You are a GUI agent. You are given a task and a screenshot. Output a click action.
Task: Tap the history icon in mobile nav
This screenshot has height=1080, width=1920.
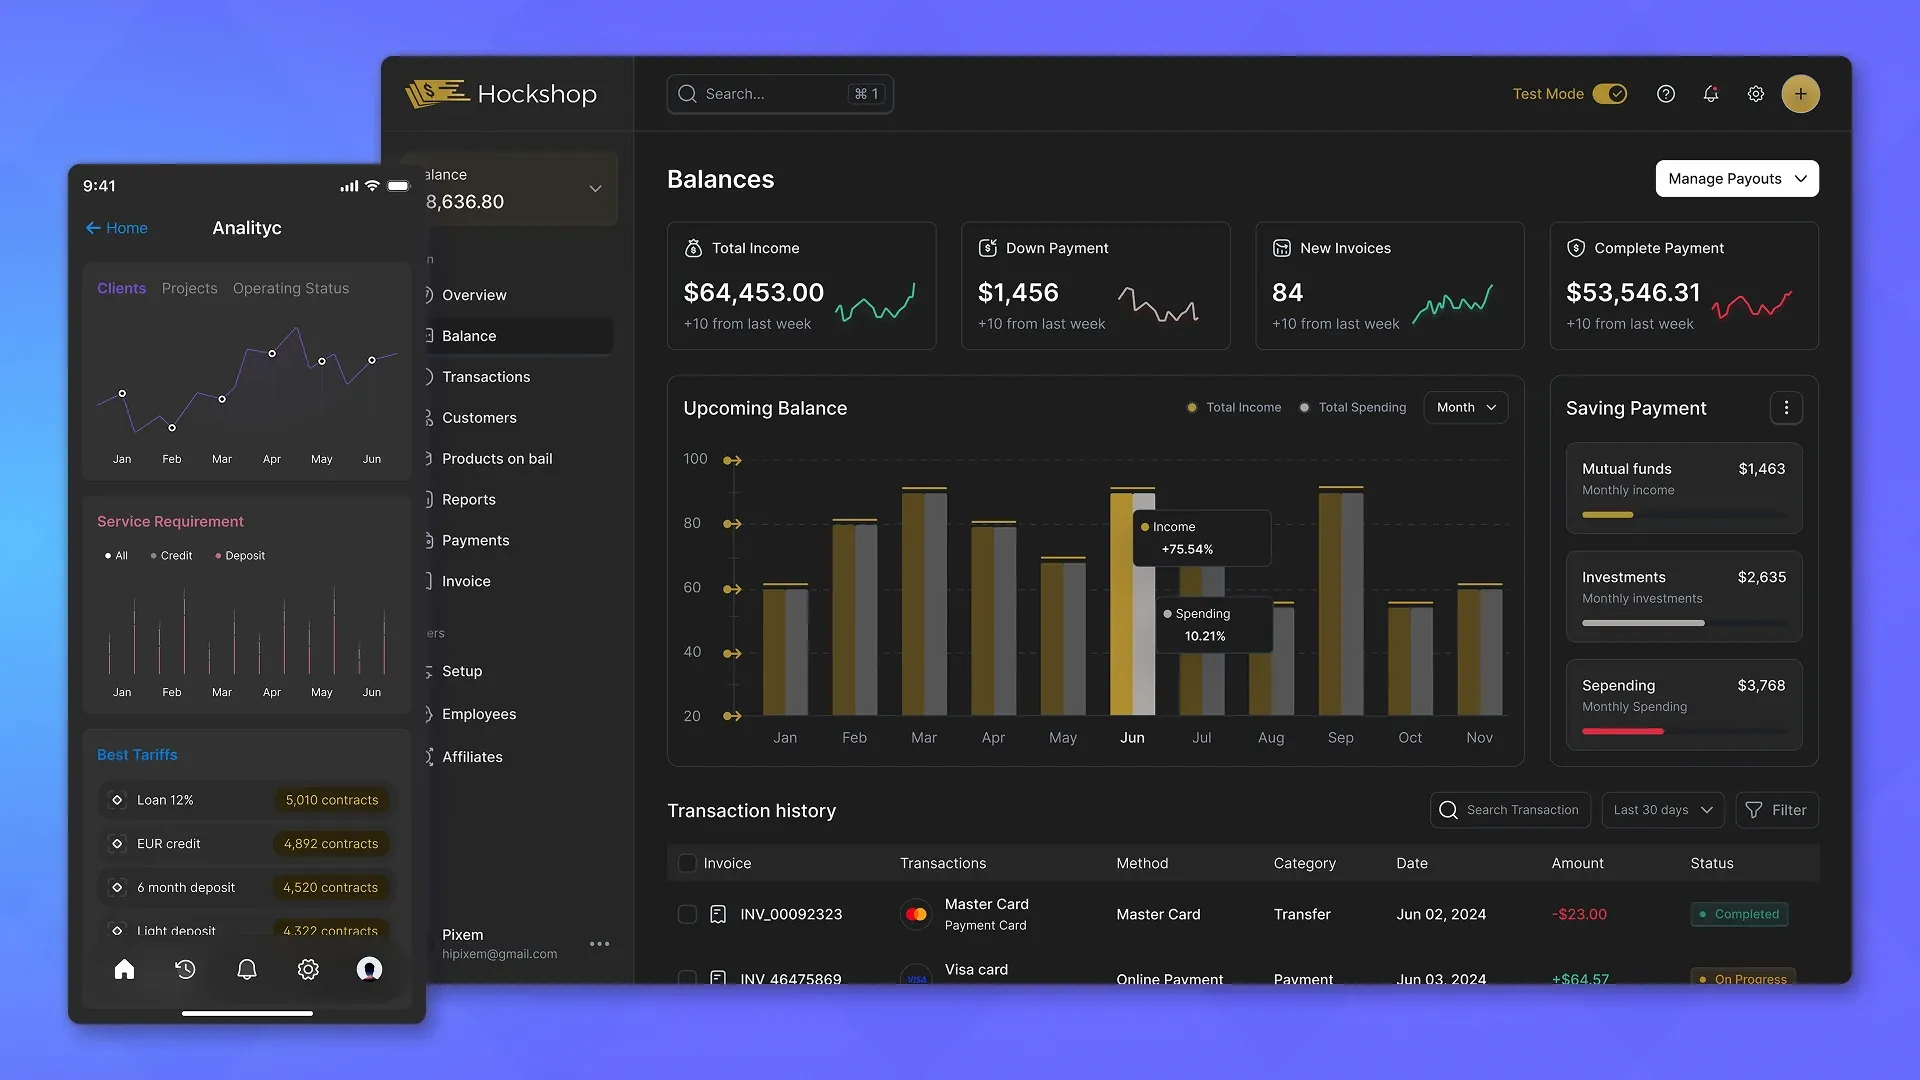[185, 969]
